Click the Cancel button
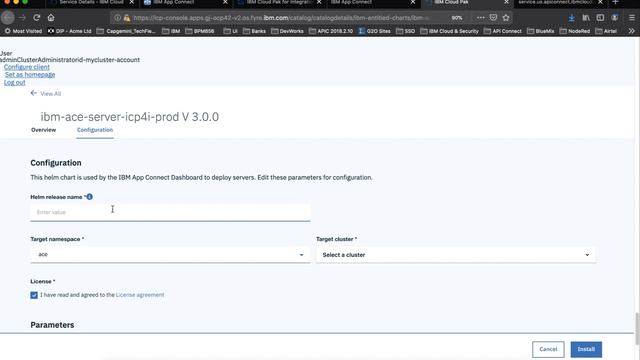The image size is (640, 360). [x=548, y=349]
